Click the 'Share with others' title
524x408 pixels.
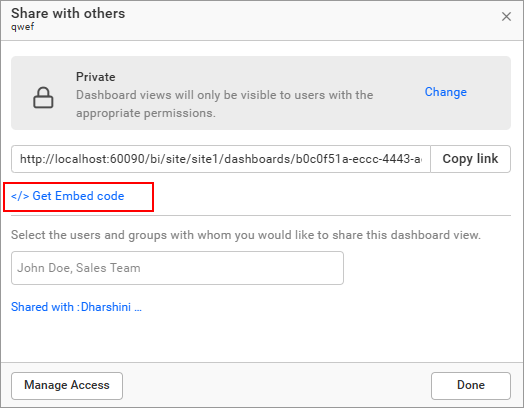coord(68,13)
